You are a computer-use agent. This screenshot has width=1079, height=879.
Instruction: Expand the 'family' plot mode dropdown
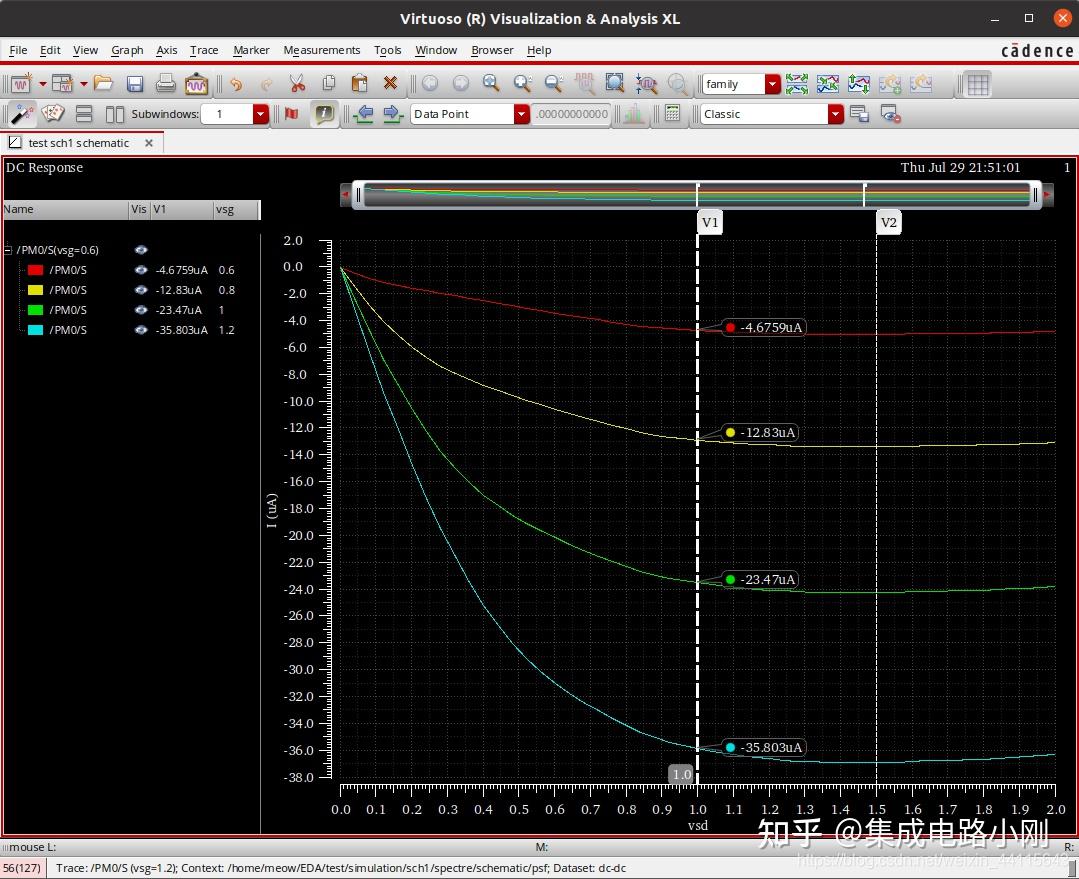click(772, 84)
